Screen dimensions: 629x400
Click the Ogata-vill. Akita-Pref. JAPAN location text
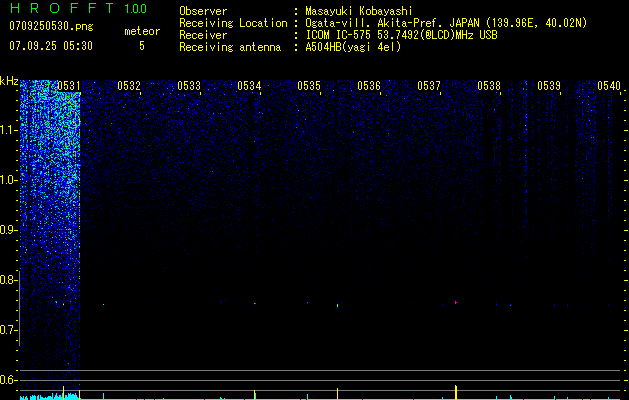tap(446, 24)
